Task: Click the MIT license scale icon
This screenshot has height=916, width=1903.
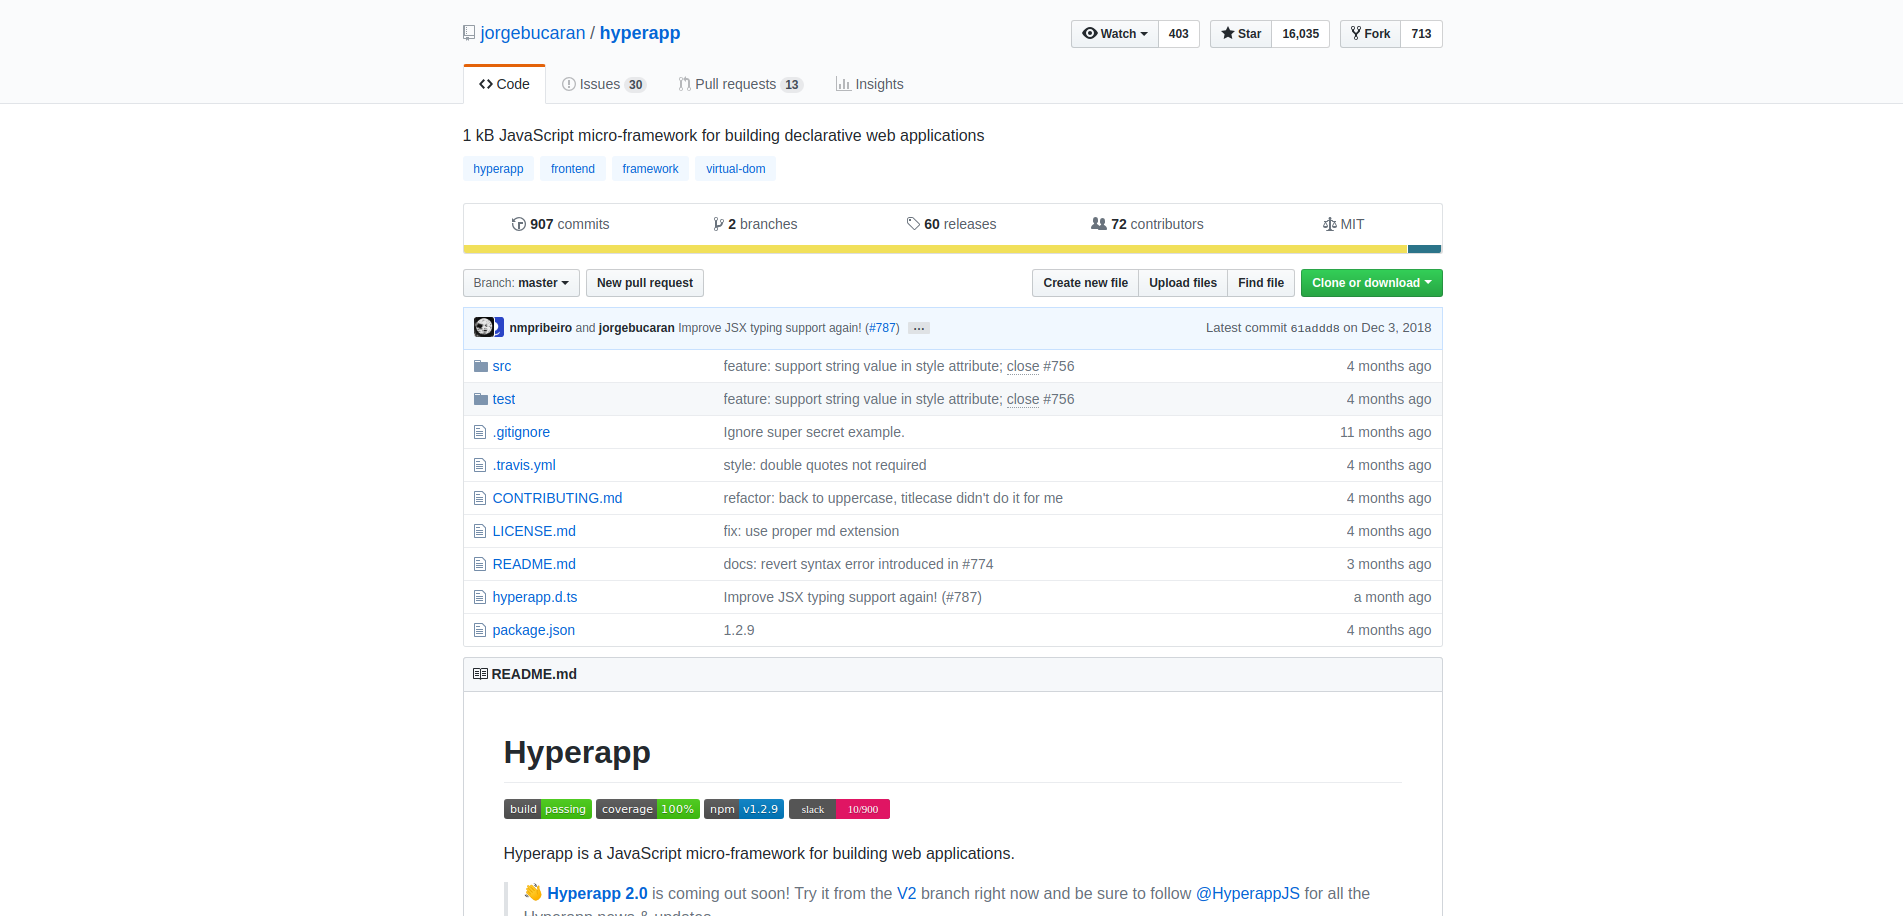Action: pos(1329,224)
